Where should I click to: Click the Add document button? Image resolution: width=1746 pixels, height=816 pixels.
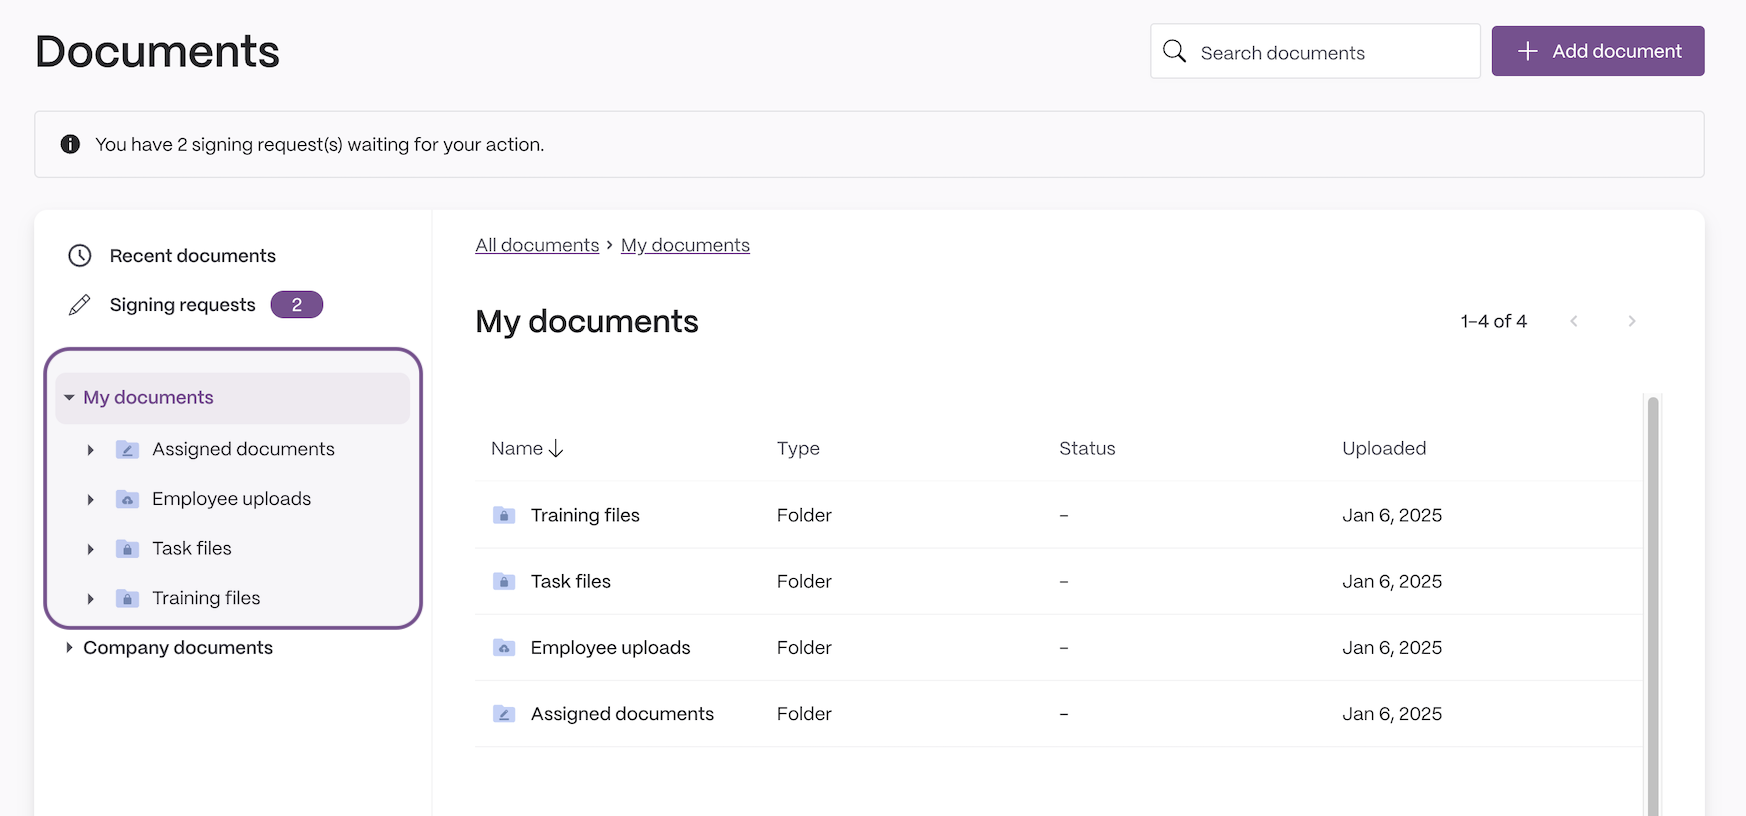(1598, 51)
